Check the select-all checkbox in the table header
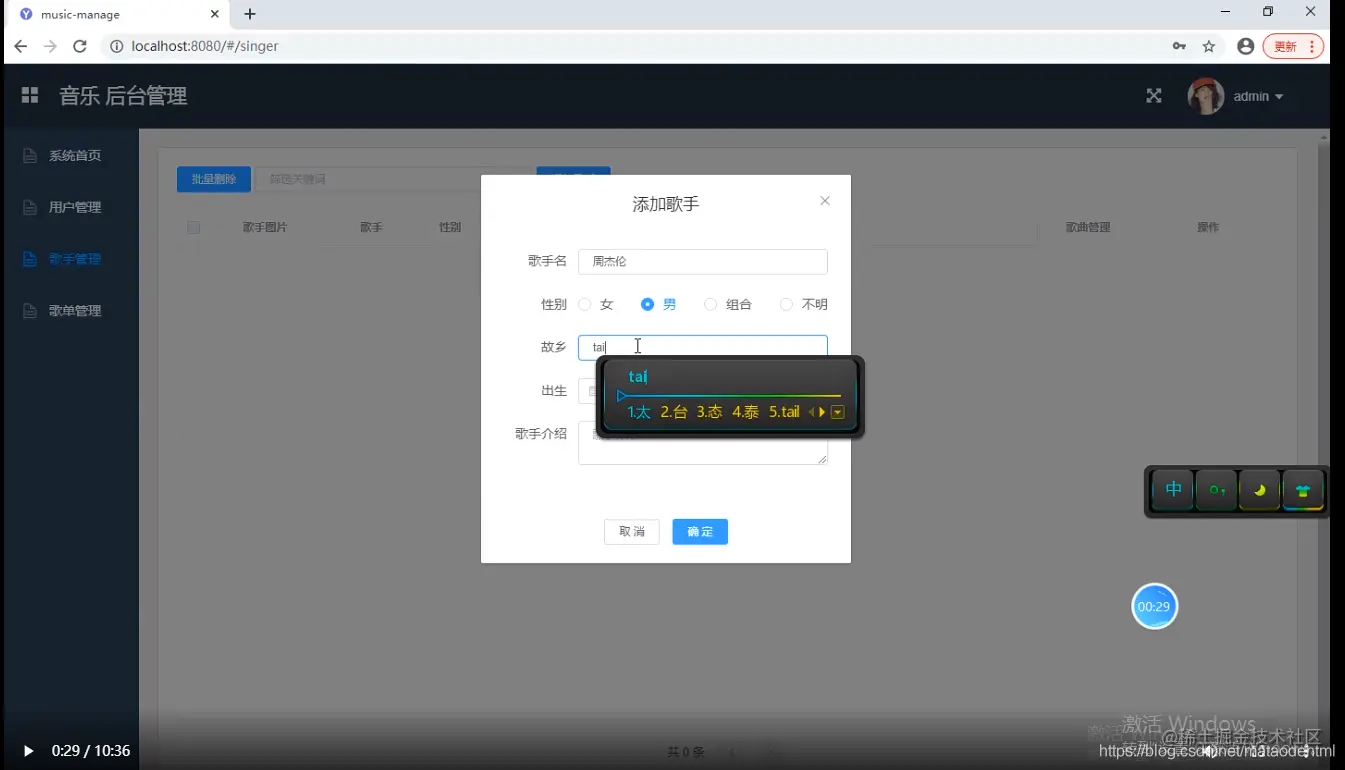 (193, 227)
